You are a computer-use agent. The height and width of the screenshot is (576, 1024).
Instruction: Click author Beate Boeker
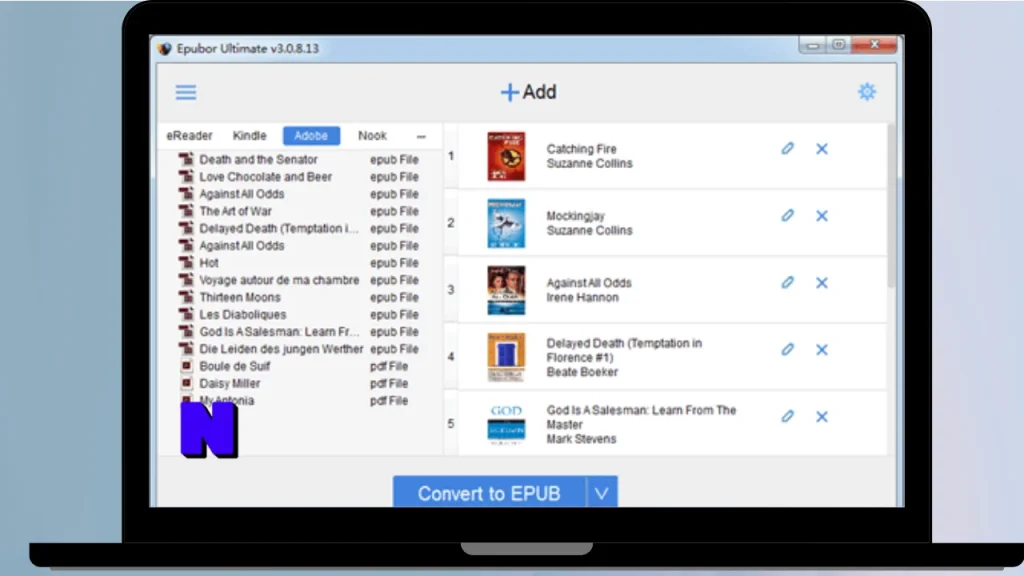[x=582, y=372]
